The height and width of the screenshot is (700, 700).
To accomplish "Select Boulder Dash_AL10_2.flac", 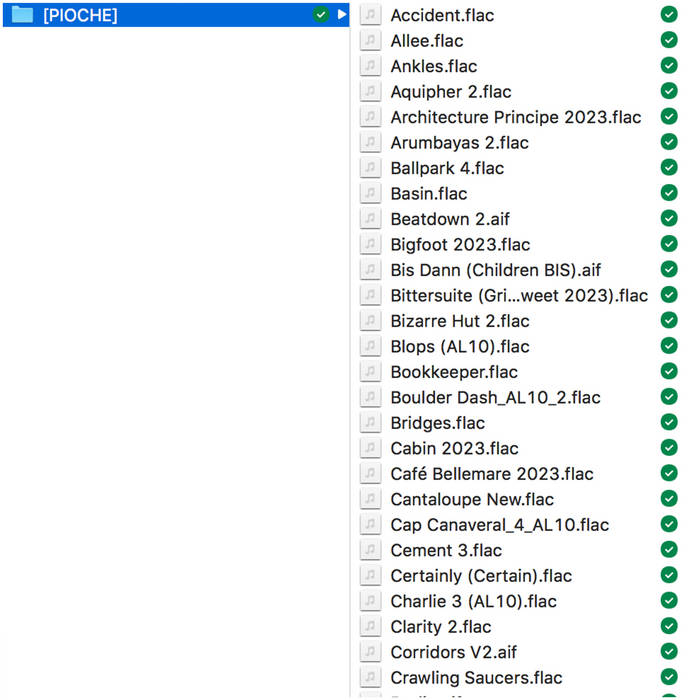I will pos(495,397).
